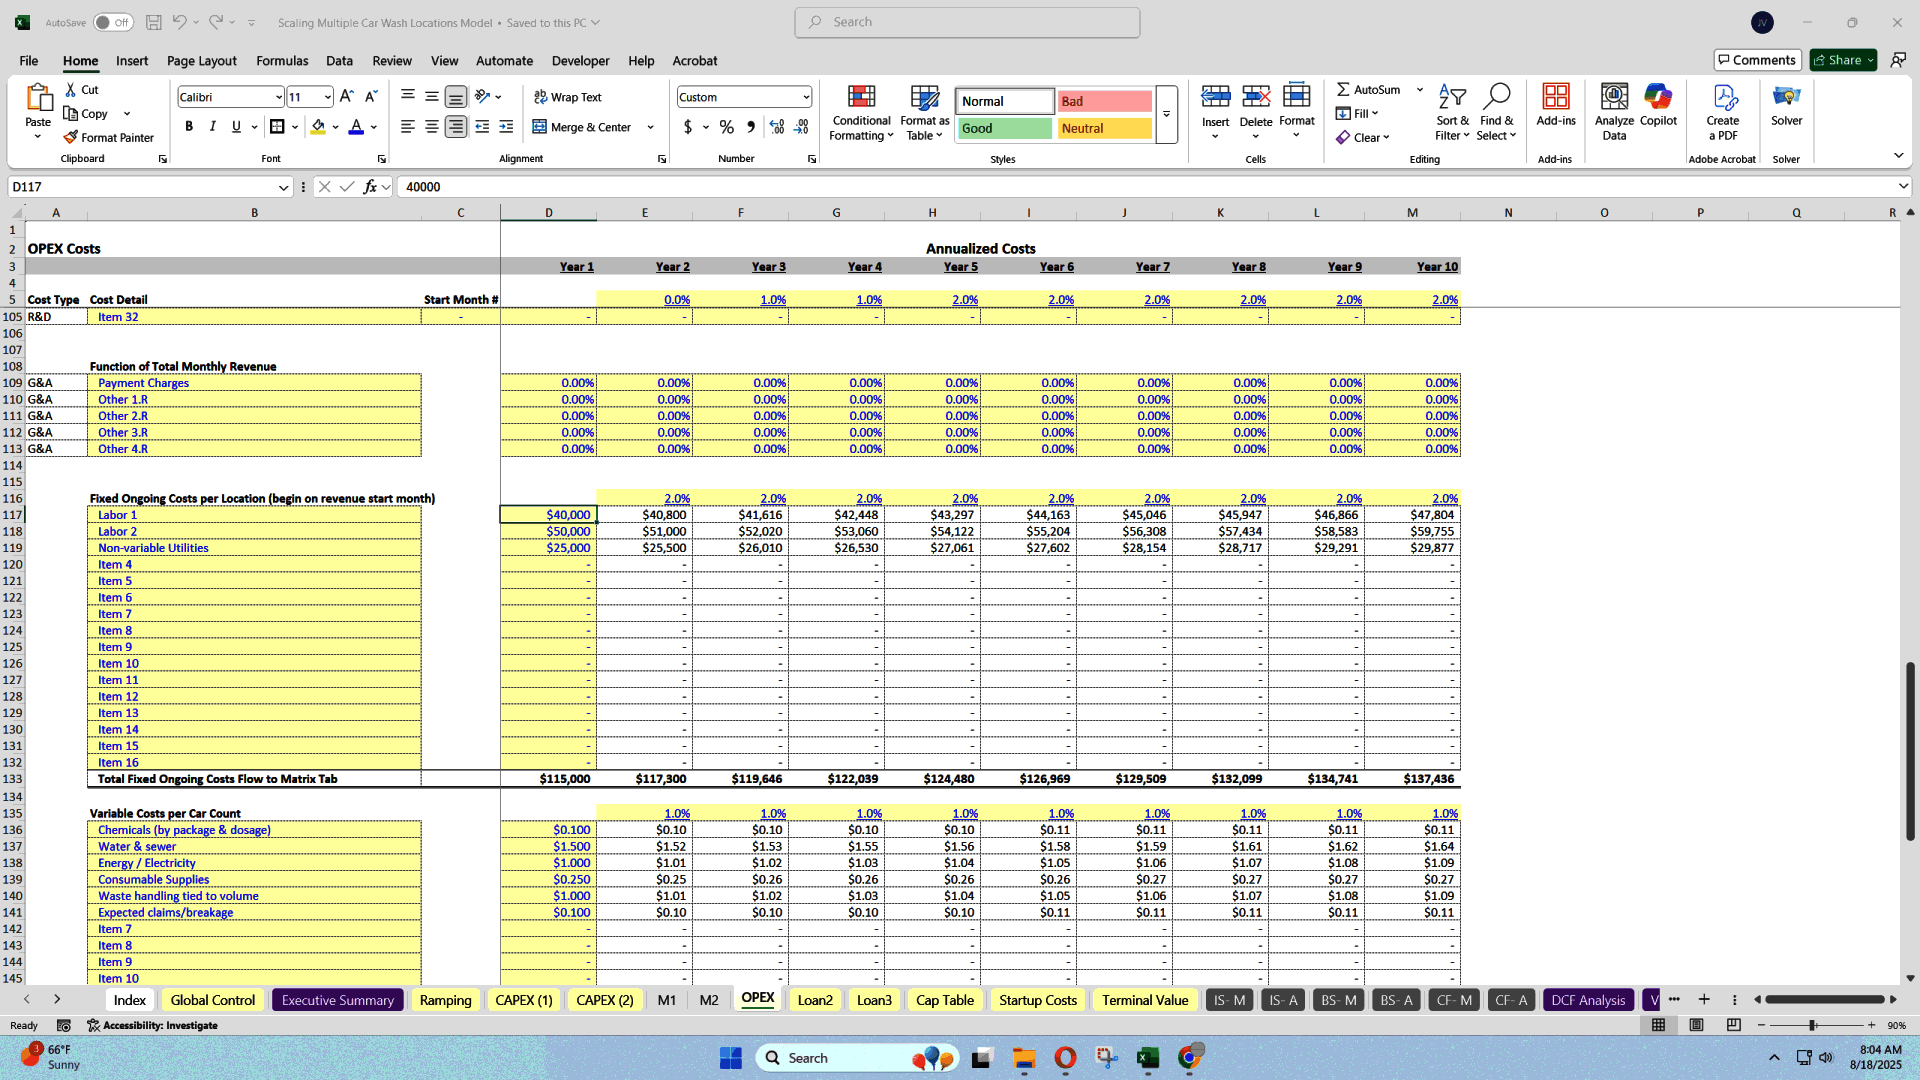The height and width of the screenshot is (1080, 1920).
Task: Decrease decimal places
Action: pos(801,127)
